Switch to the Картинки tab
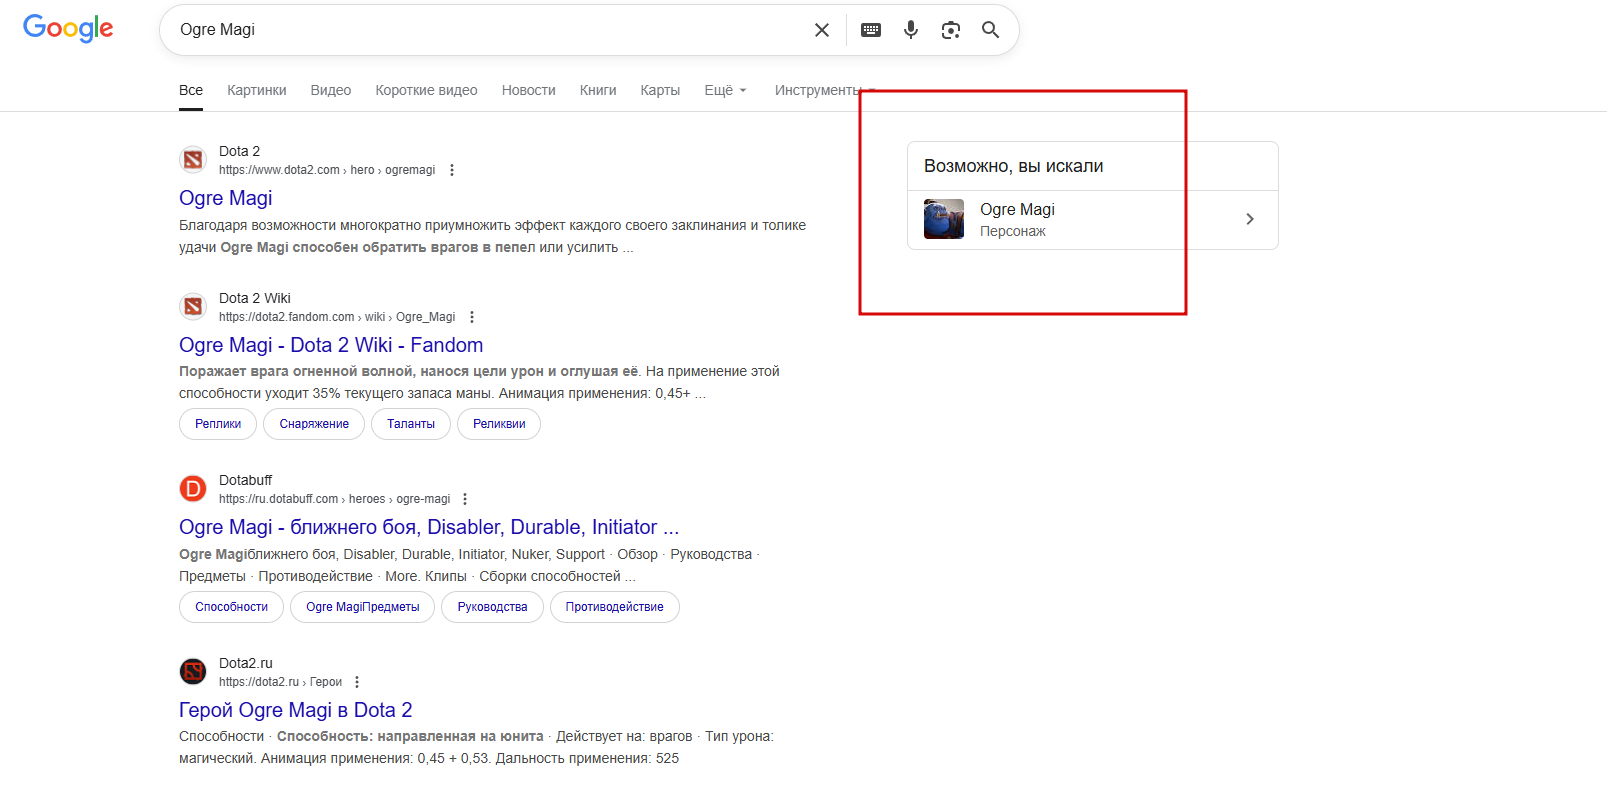 pyautogui.click(x=257, y=90)
